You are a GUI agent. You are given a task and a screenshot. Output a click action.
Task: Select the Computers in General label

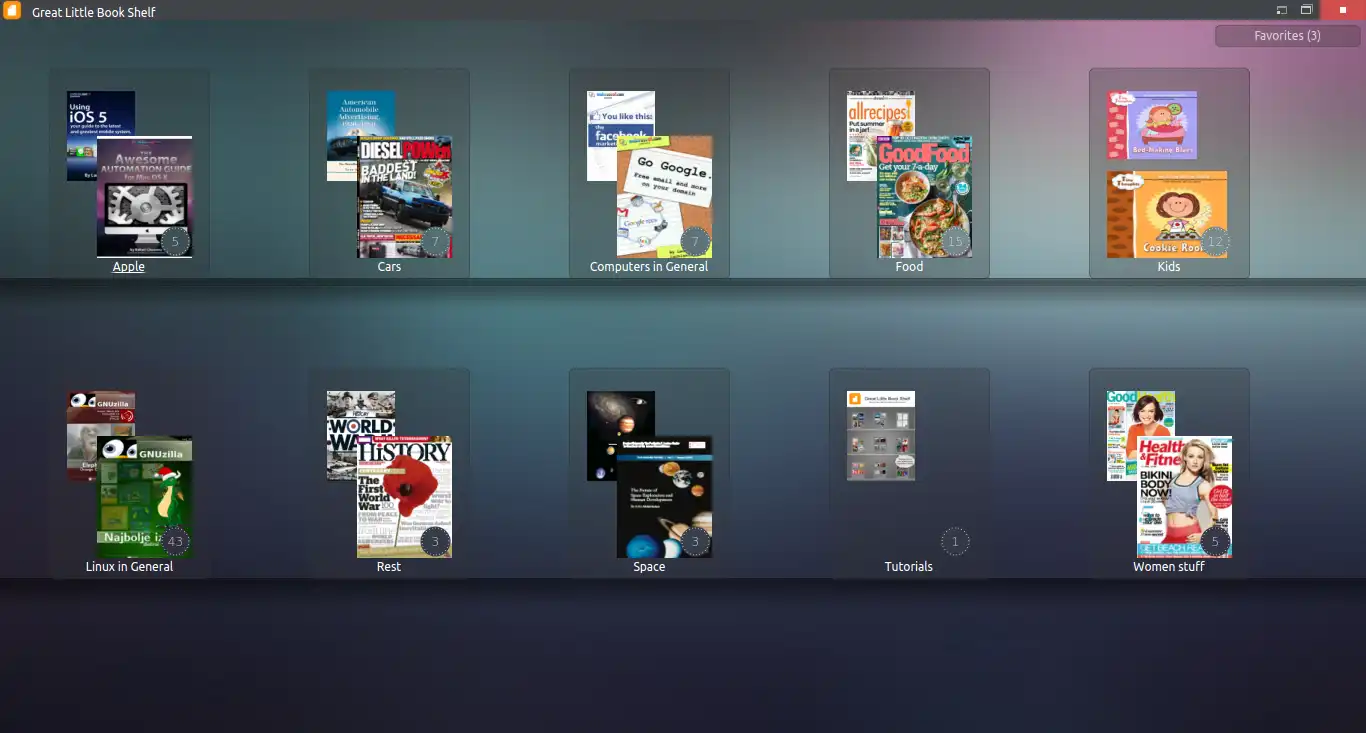[x=649, y=267]
